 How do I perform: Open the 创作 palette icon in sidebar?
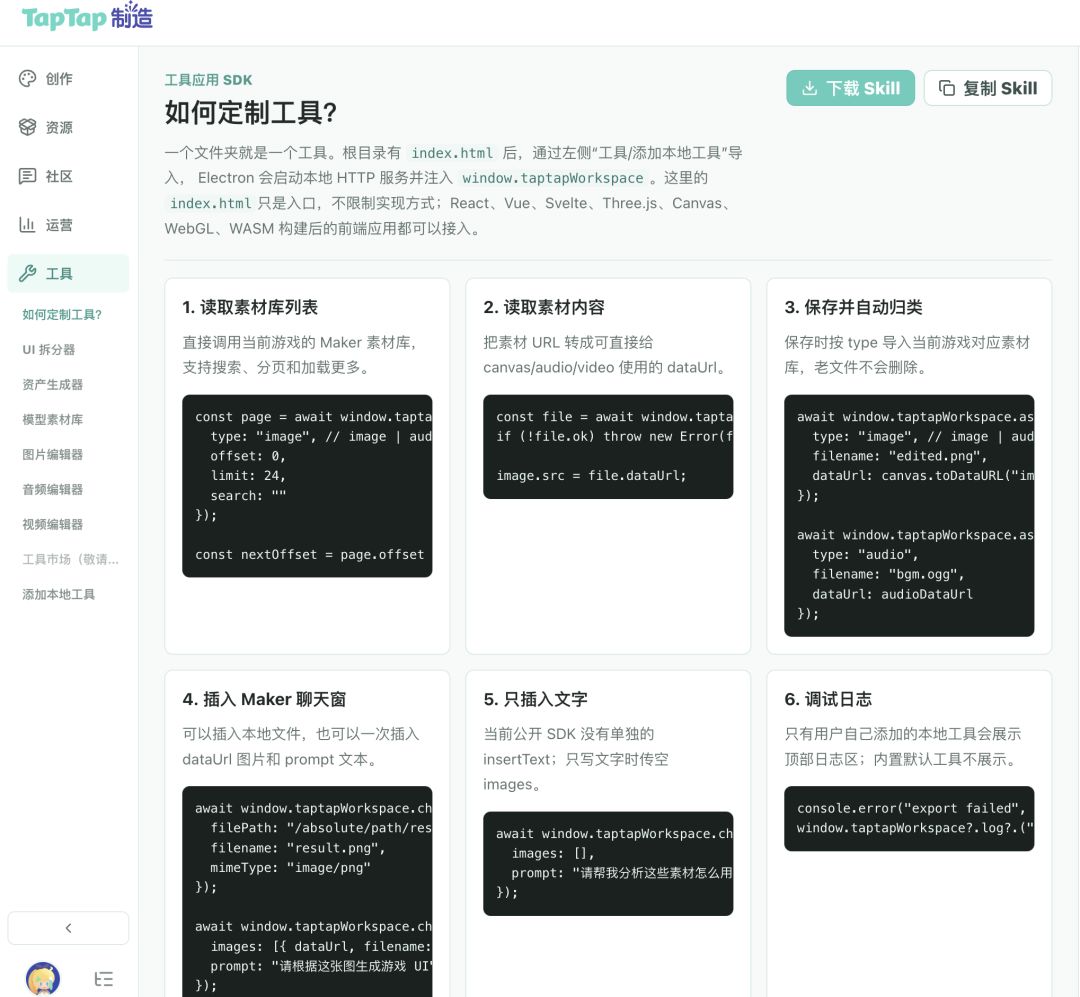[28, 79]
